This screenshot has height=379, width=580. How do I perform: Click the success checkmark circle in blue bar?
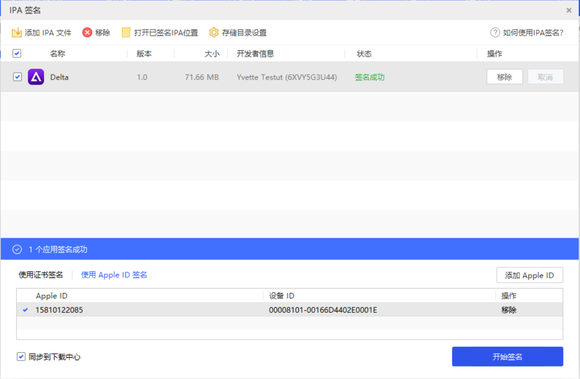[17, 250]
